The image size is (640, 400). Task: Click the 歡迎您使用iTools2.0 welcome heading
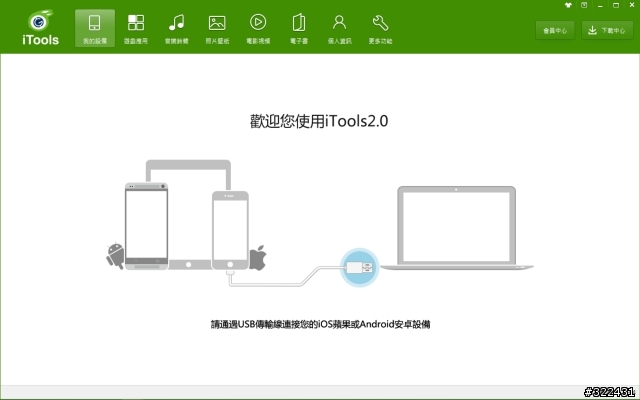[319, 121]
